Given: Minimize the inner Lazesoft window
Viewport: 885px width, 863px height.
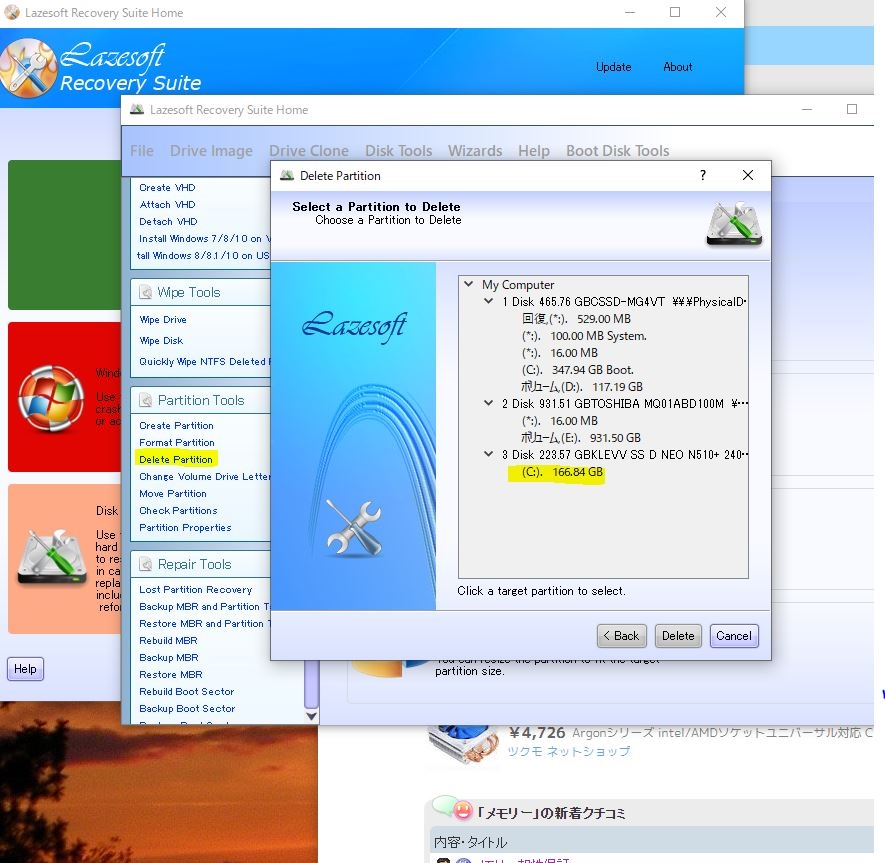Looking at the screenshot, I should tap(807, 109).
